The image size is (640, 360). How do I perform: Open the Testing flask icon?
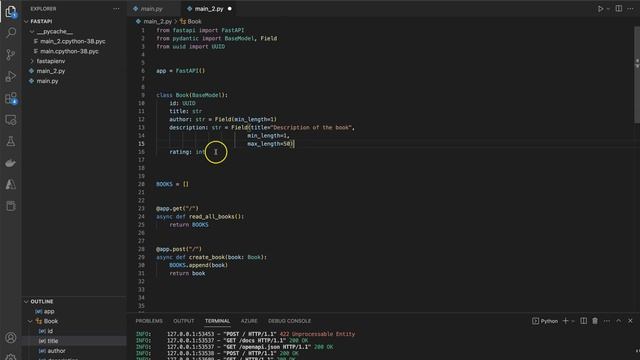point(11,141)
